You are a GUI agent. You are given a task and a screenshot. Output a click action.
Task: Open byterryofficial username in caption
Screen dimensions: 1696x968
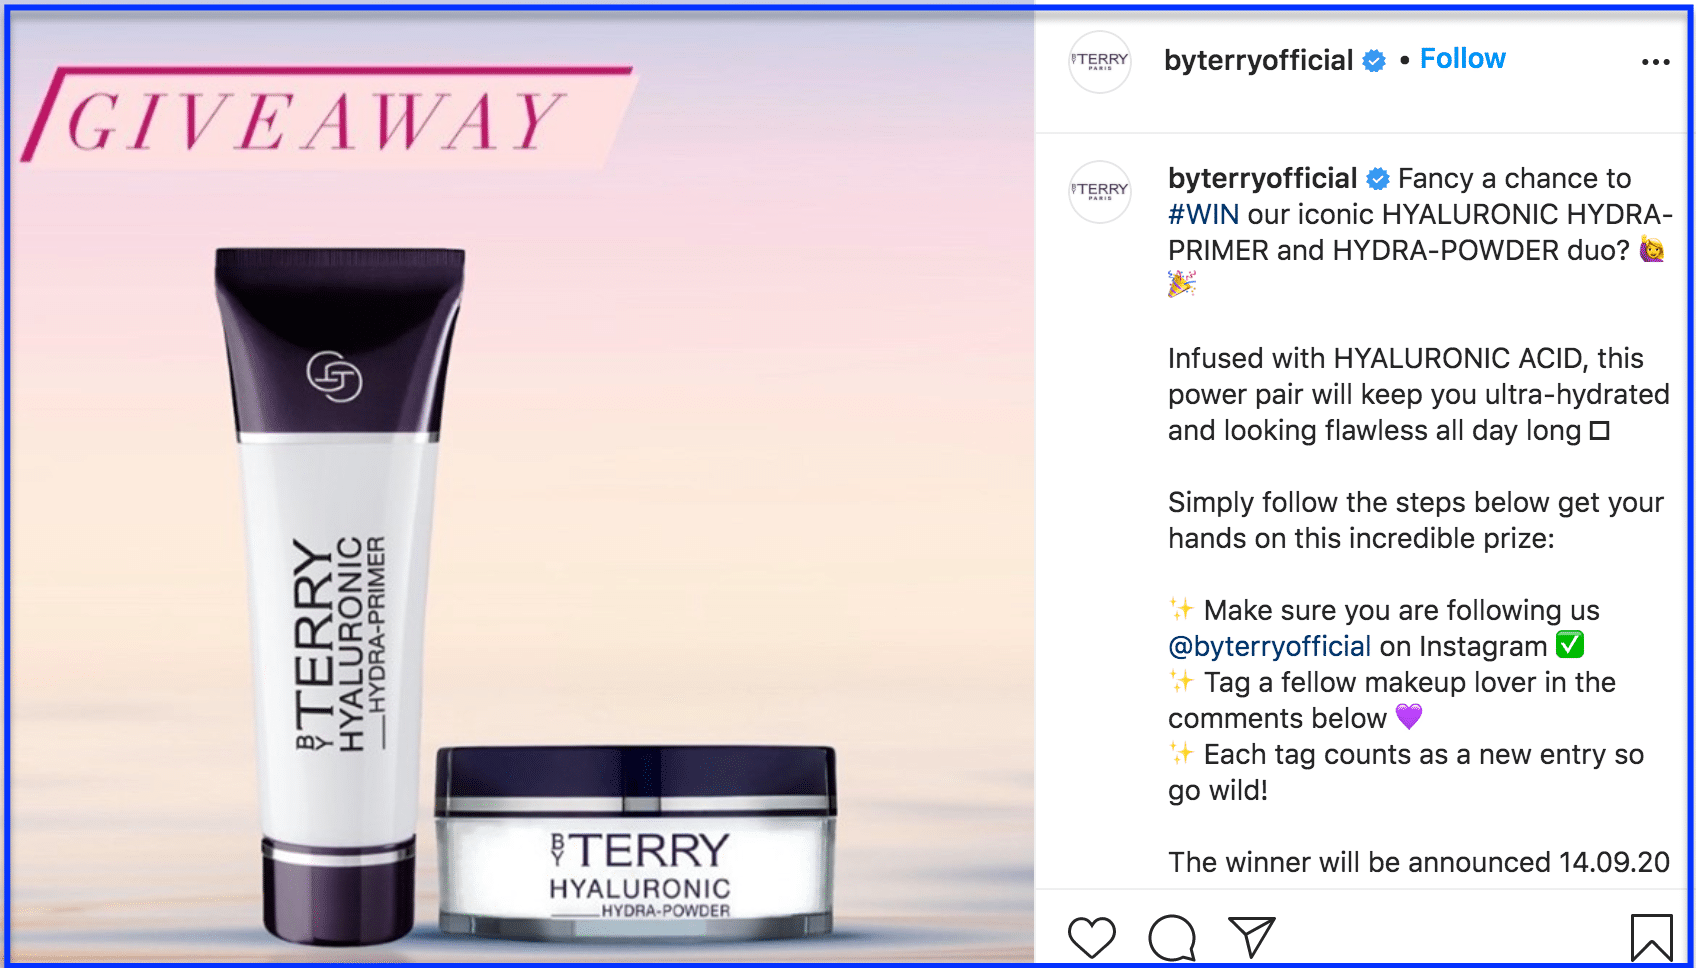click(x=1262, y=179)
